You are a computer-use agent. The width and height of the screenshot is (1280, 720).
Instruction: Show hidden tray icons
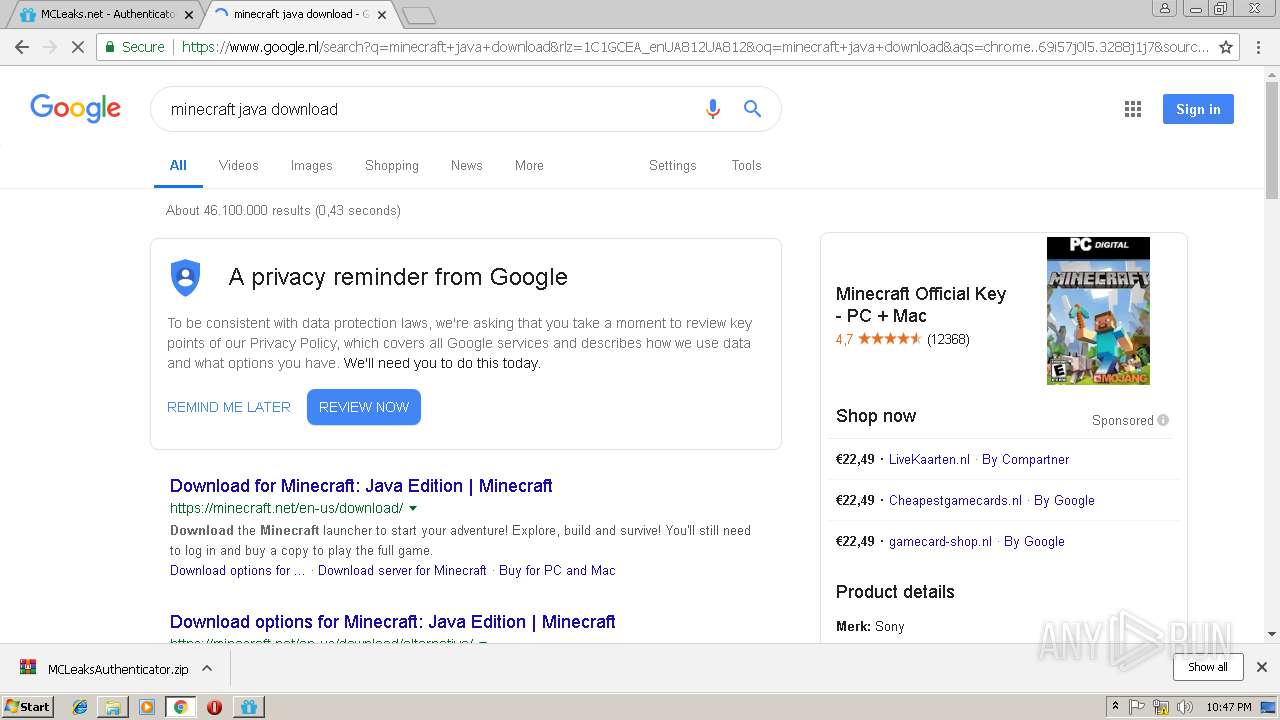pos(1115,707)
